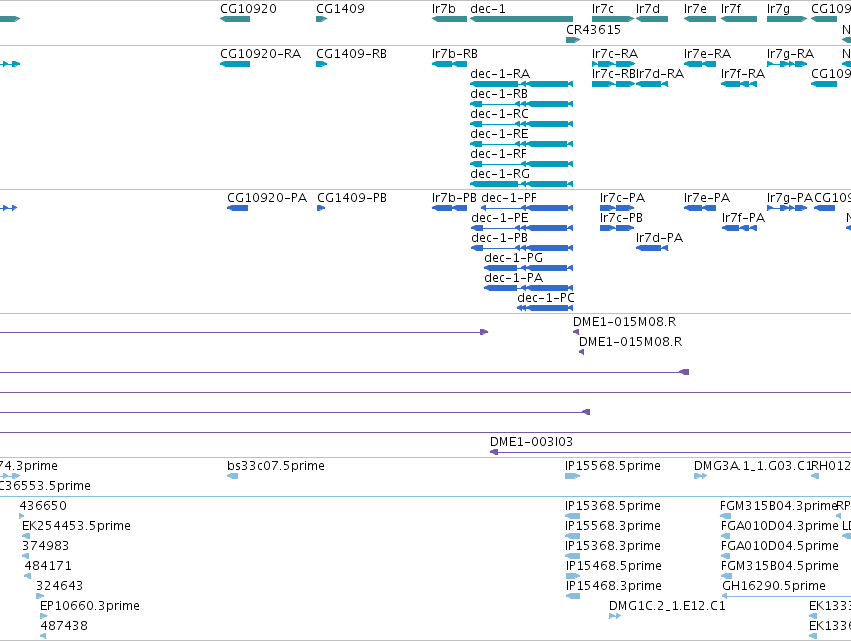Select the 436650 feature arrow
Viewport: 851px width, 641px height.
pos(22,516)
